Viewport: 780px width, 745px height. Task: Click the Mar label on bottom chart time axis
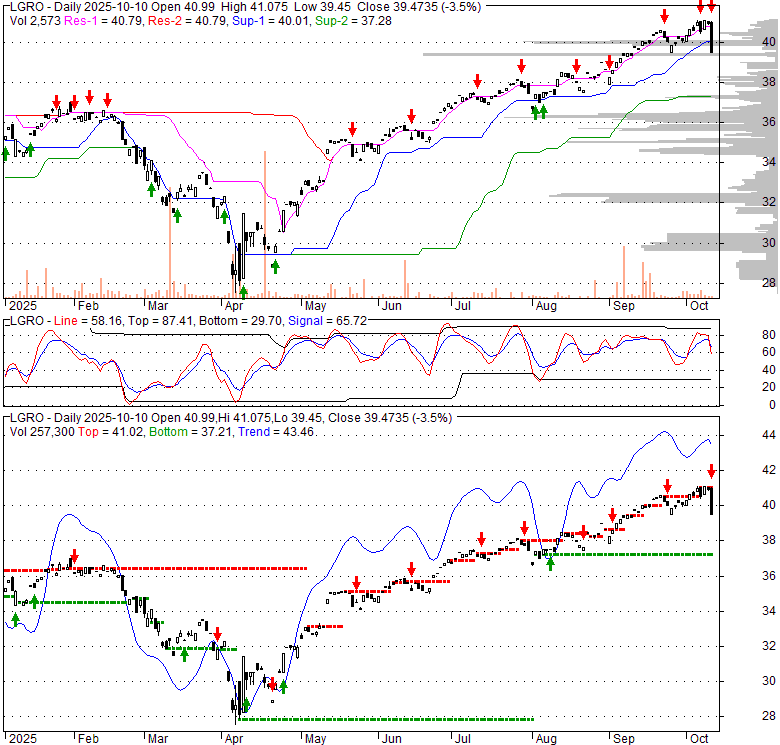click(158, 739)
